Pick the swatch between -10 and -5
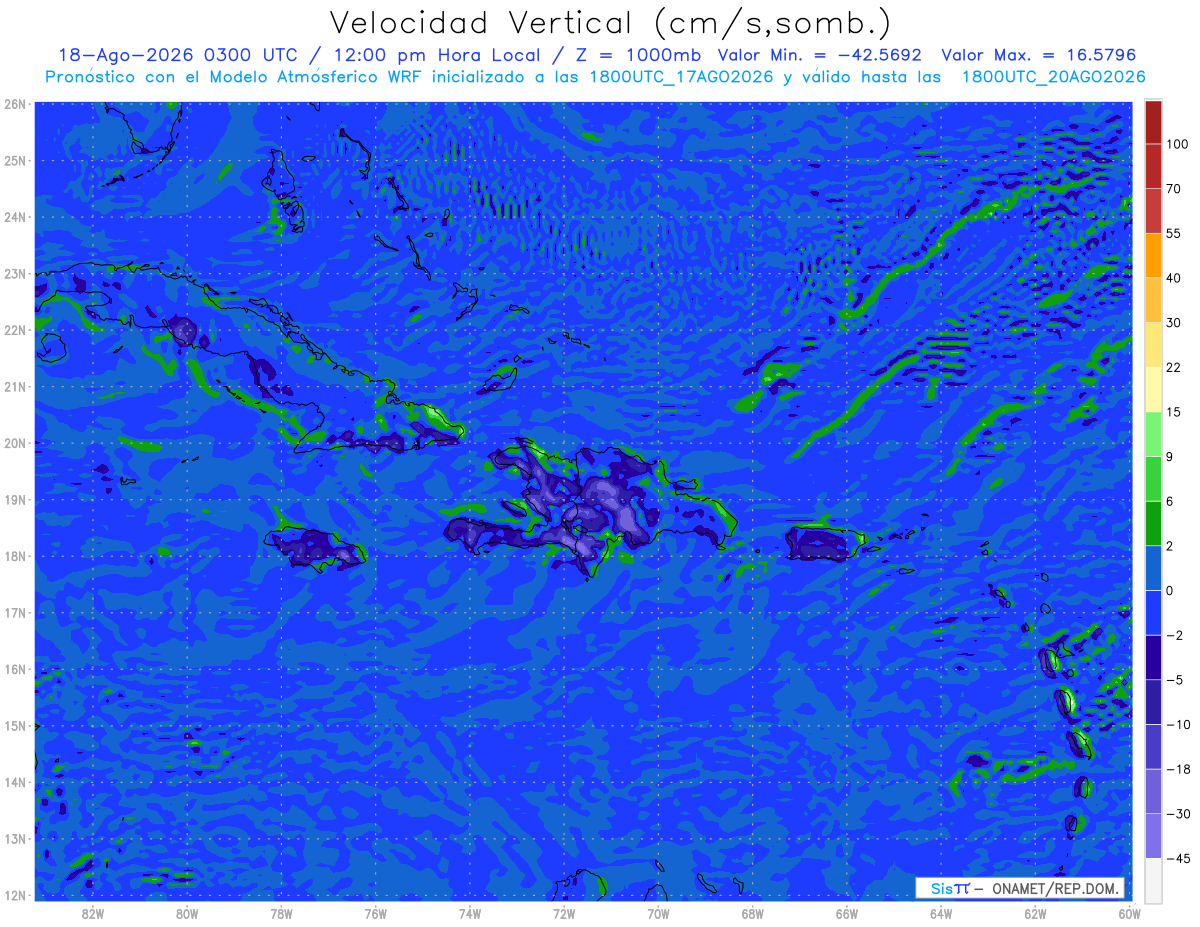 pos(1153,700)
